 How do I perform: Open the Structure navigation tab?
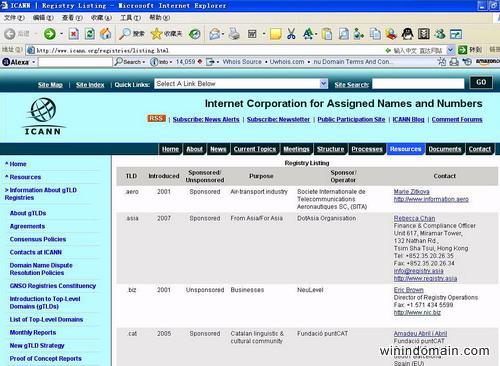pos(330,149)
